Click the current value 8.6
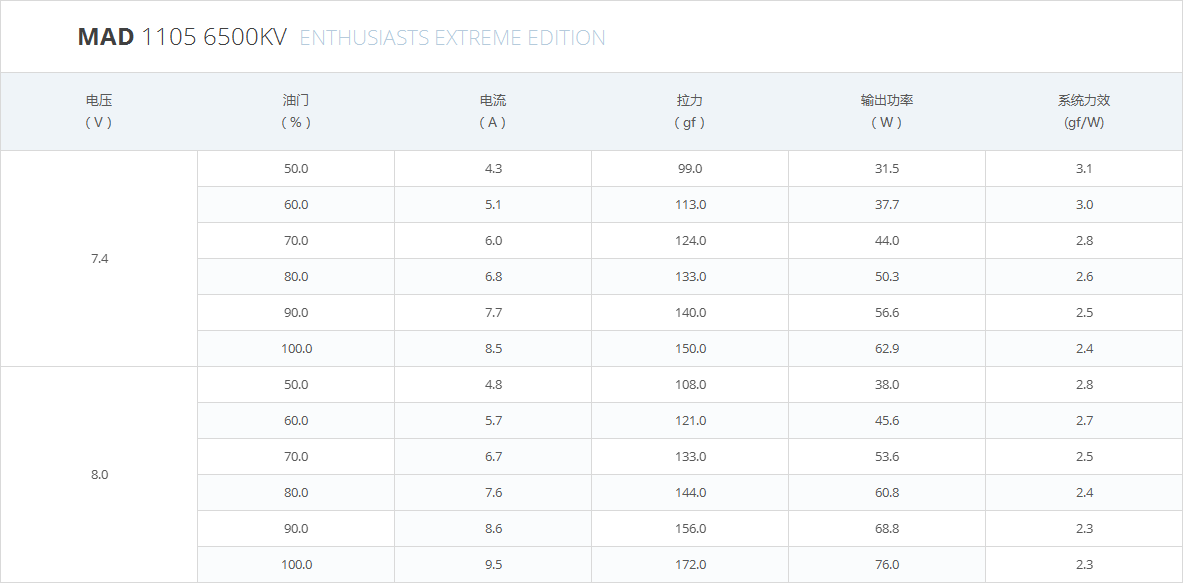This screenshot has width=1183, height=583. [493, 529]
